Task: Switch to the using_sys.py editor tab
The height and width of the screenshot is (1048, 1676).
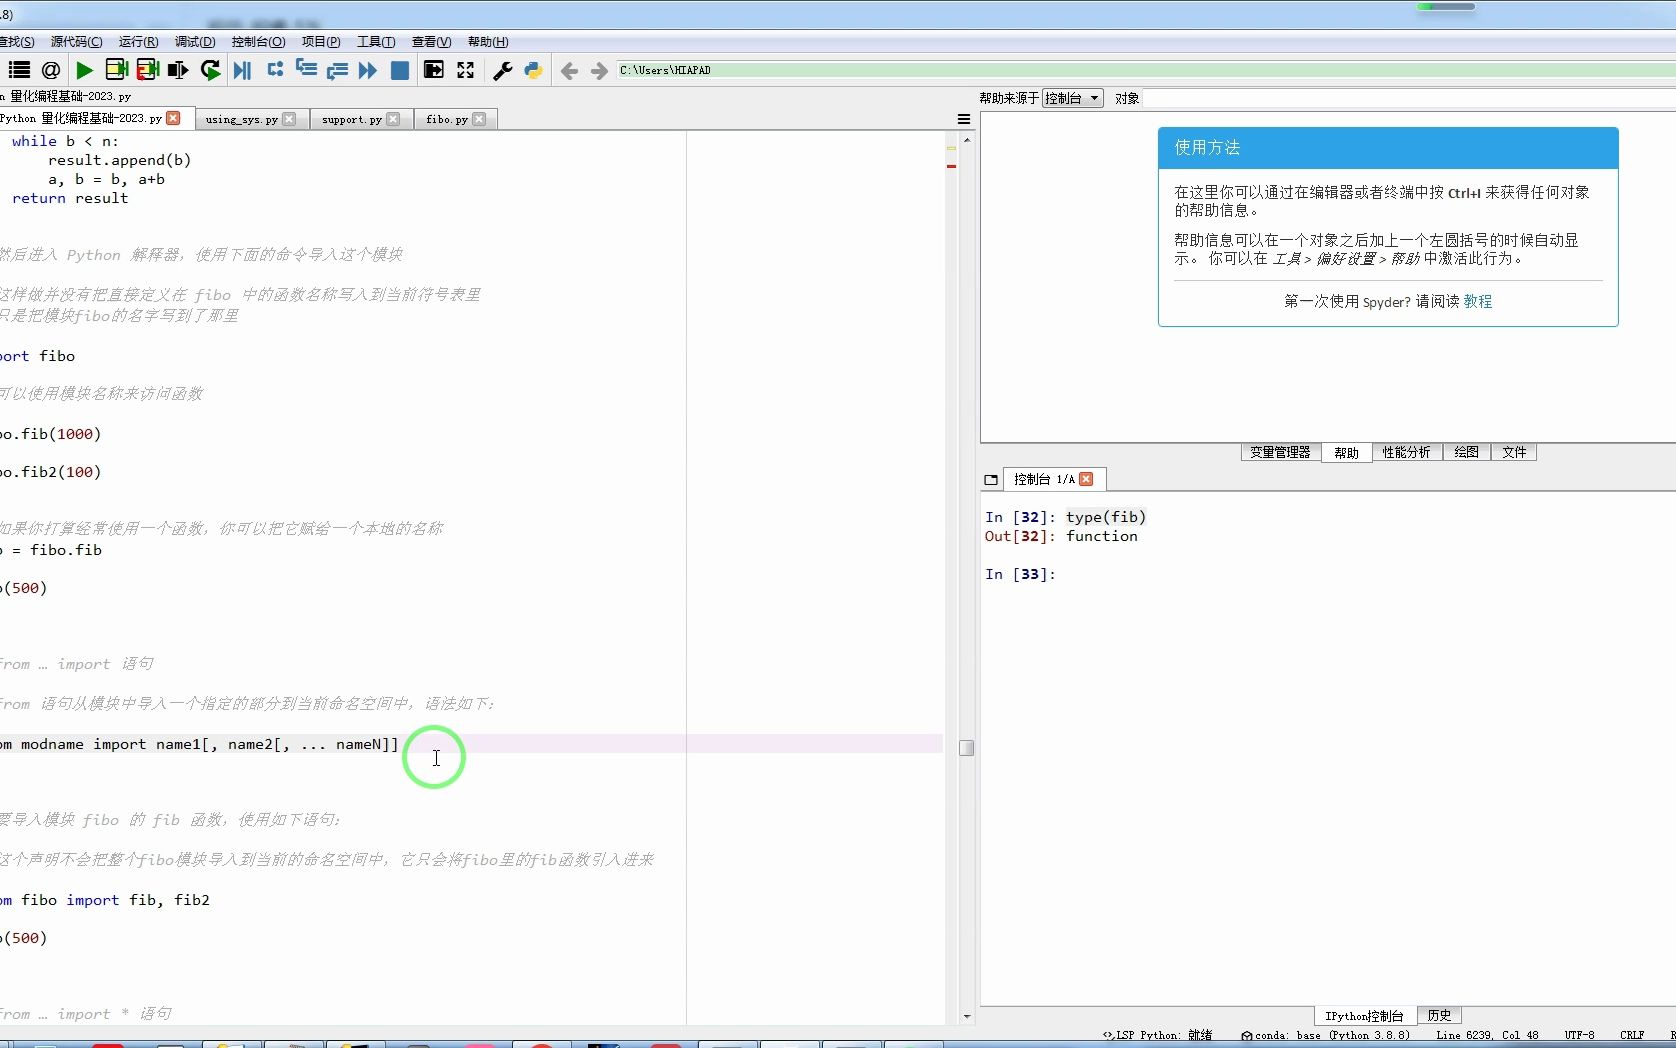Action: [x=242, y=119]
